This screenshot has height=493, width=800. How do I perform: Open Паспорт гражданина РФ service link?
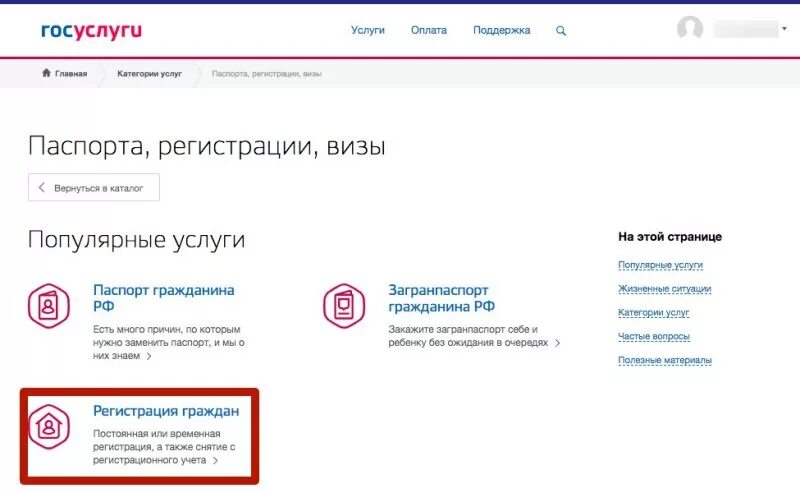coord(164,298)
